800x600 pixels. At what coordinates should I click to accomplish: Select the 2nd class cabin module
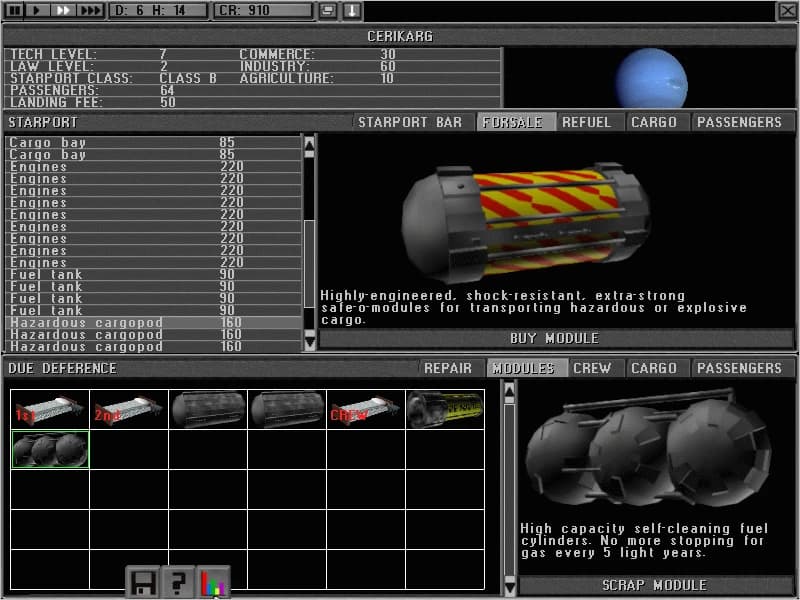coord(129,410)
